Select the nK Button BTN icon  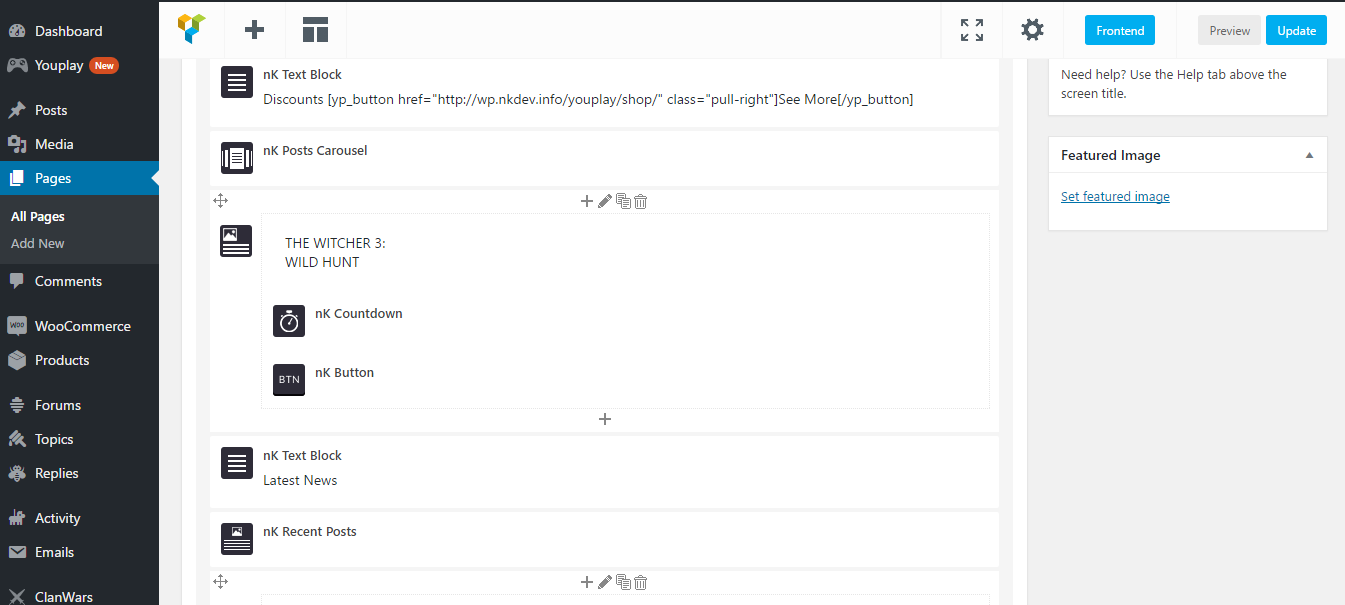pos(289,380)
